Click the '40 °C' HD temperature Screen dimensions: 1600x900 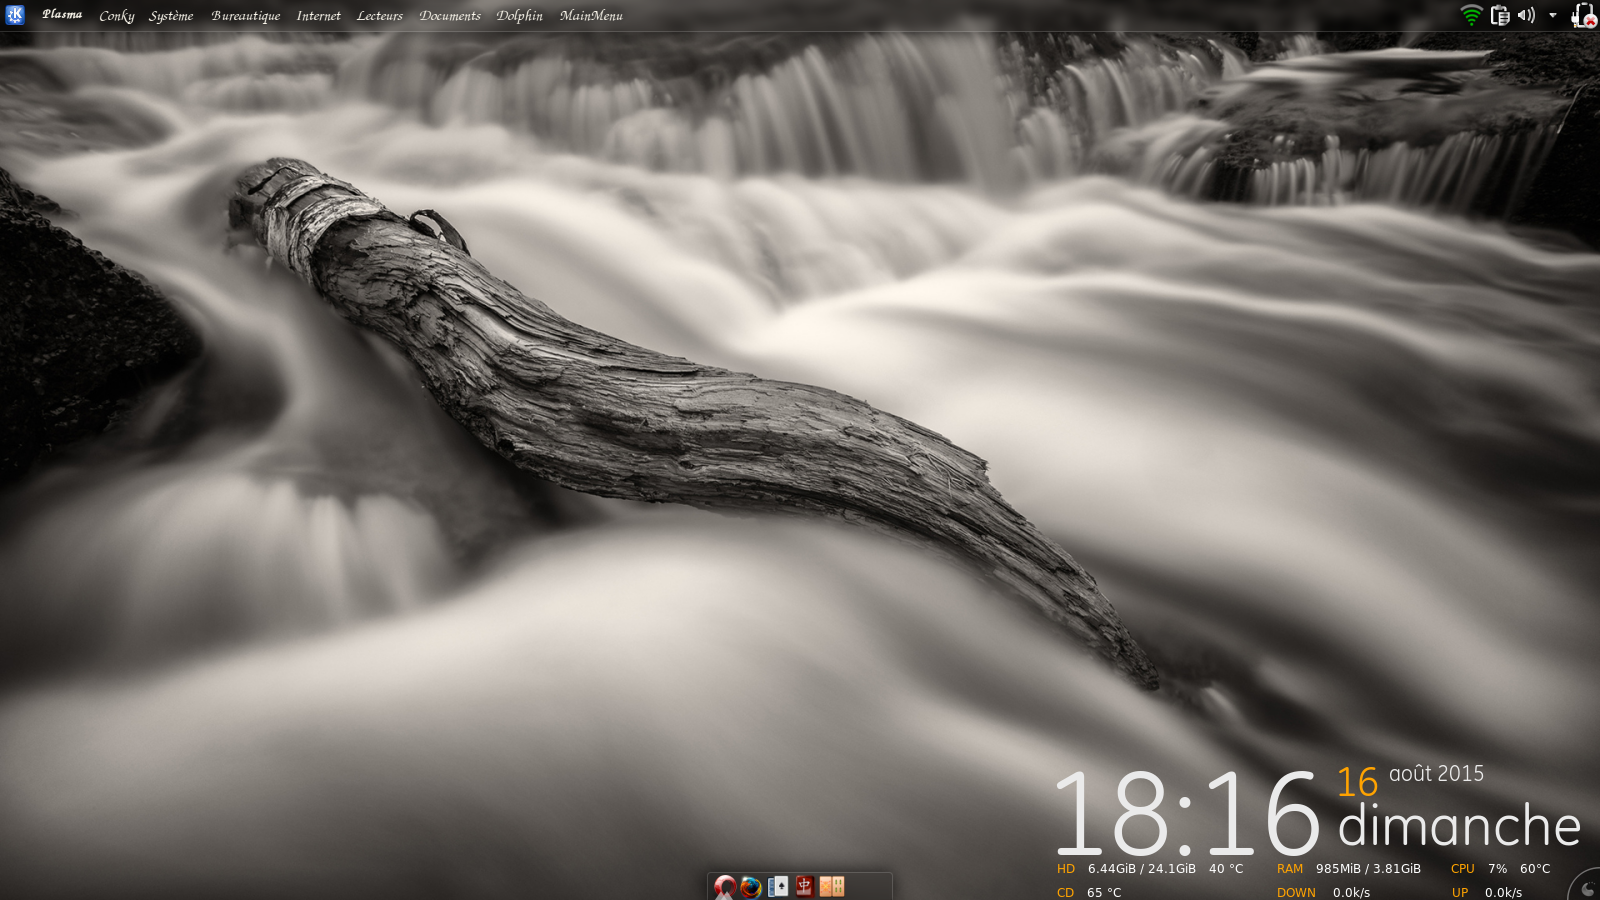[x=1226, y=869]
